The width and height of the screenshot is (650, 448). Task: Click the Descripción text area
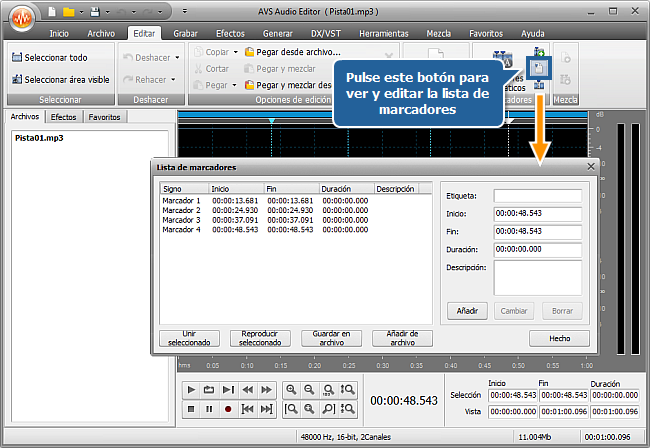pyautogui.click(x=538, y=278)
